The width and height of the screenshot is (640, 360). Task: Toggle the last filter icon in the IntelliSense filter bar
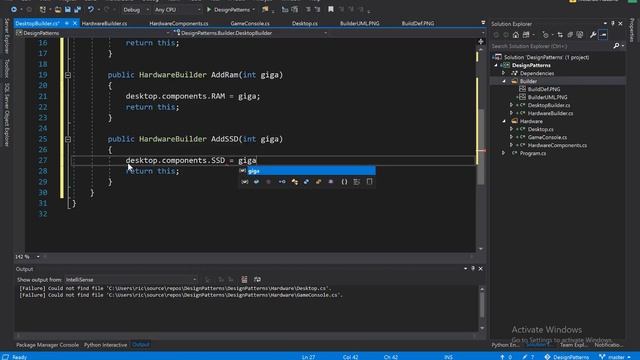point(369,182)
